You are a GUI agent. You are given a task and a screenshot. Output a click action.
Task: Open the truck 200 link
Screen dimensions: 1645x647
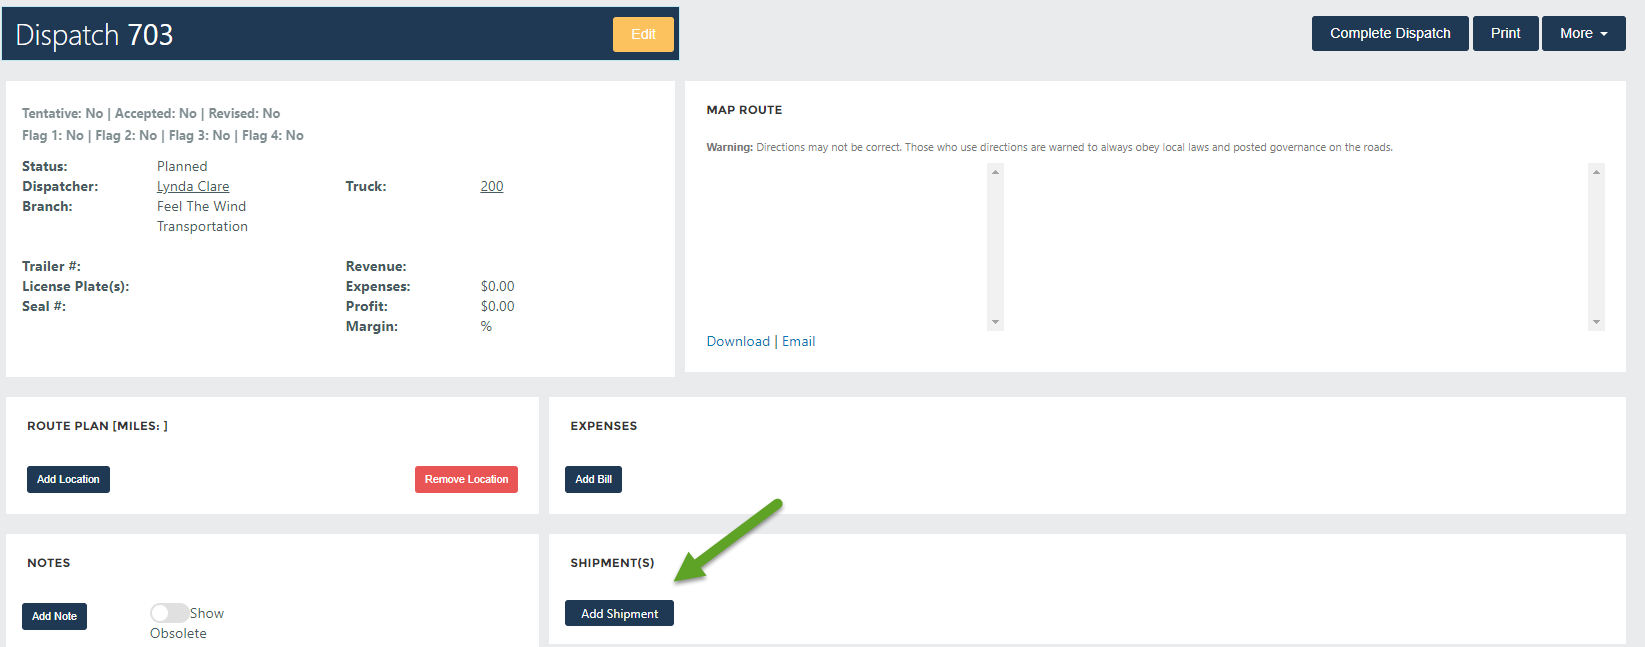coord(491,186)
